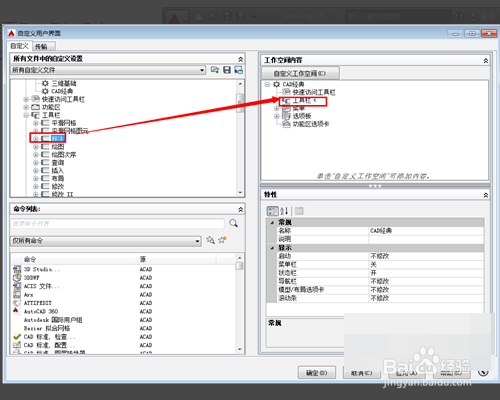Viewport: 500px width, 400px height.
Task: Click the help icon at dialog bottom right
Action: point(483,372)
